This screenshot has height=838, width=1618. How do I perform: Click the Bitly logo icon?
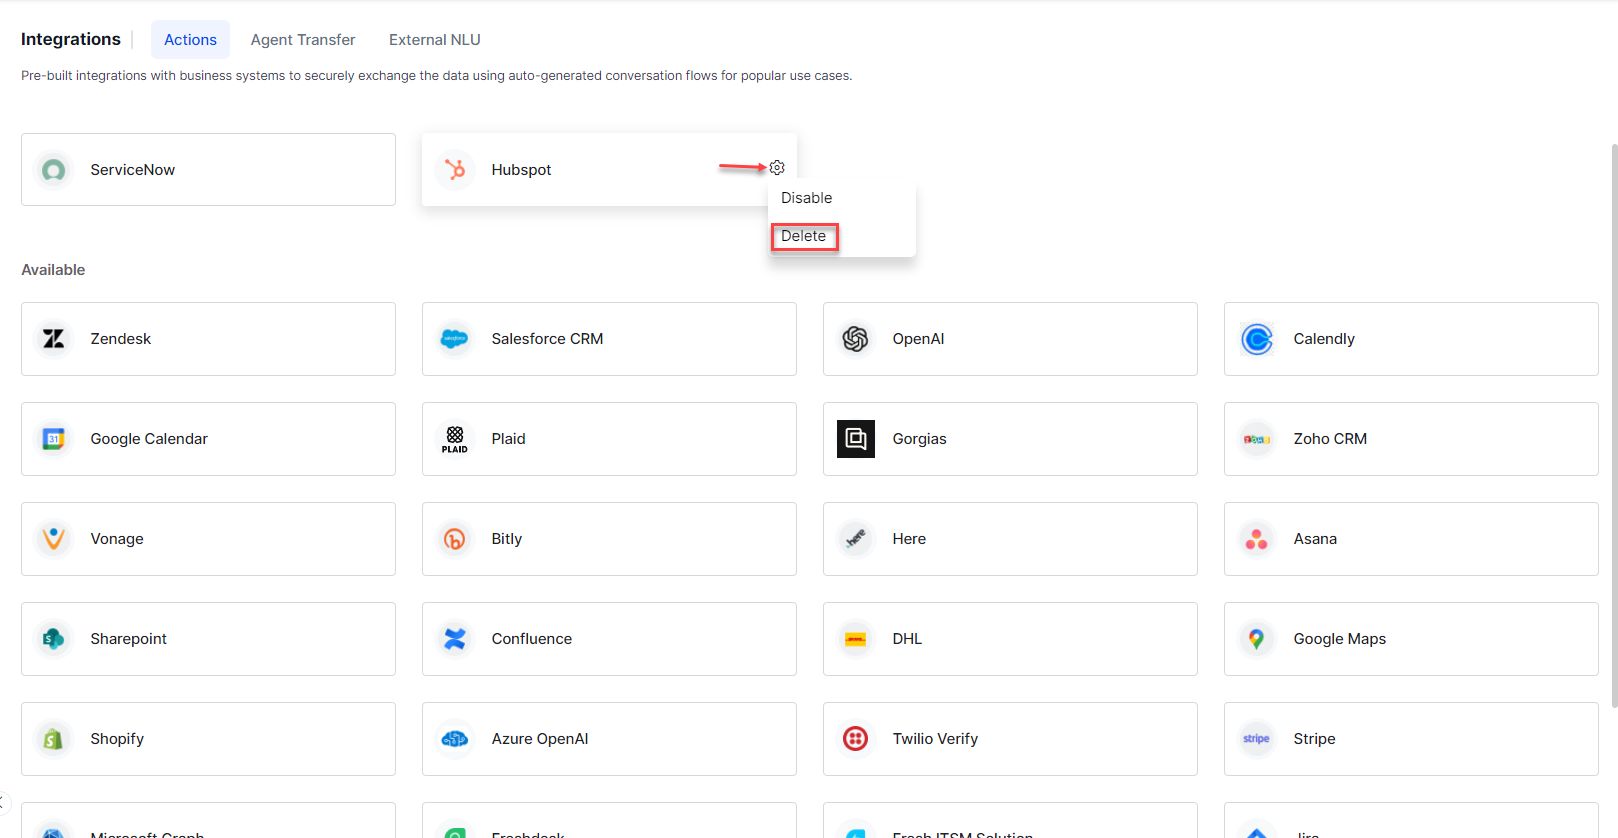click(455, 539)
